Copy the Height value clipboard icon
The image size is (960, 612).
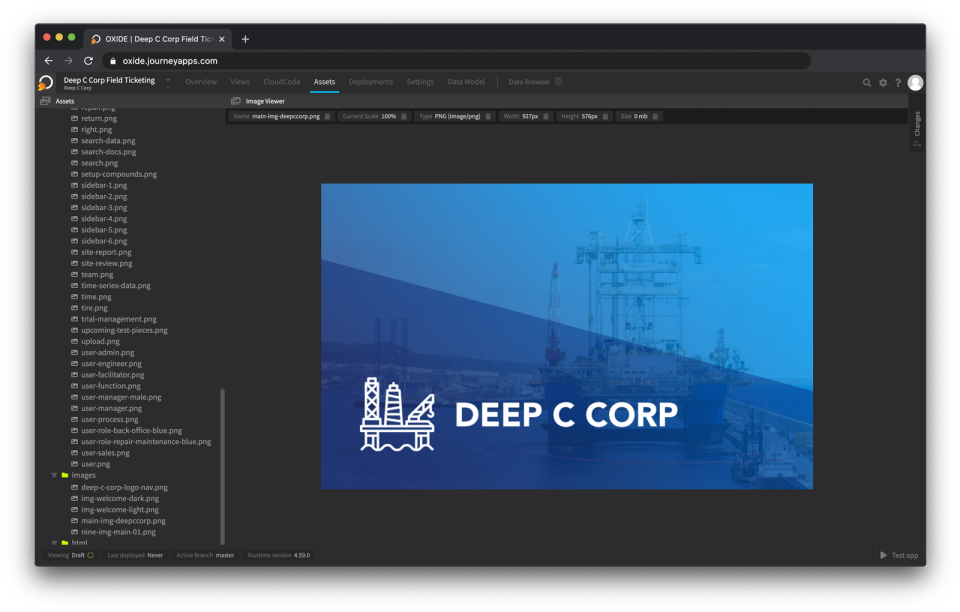(x=606, y=116)
